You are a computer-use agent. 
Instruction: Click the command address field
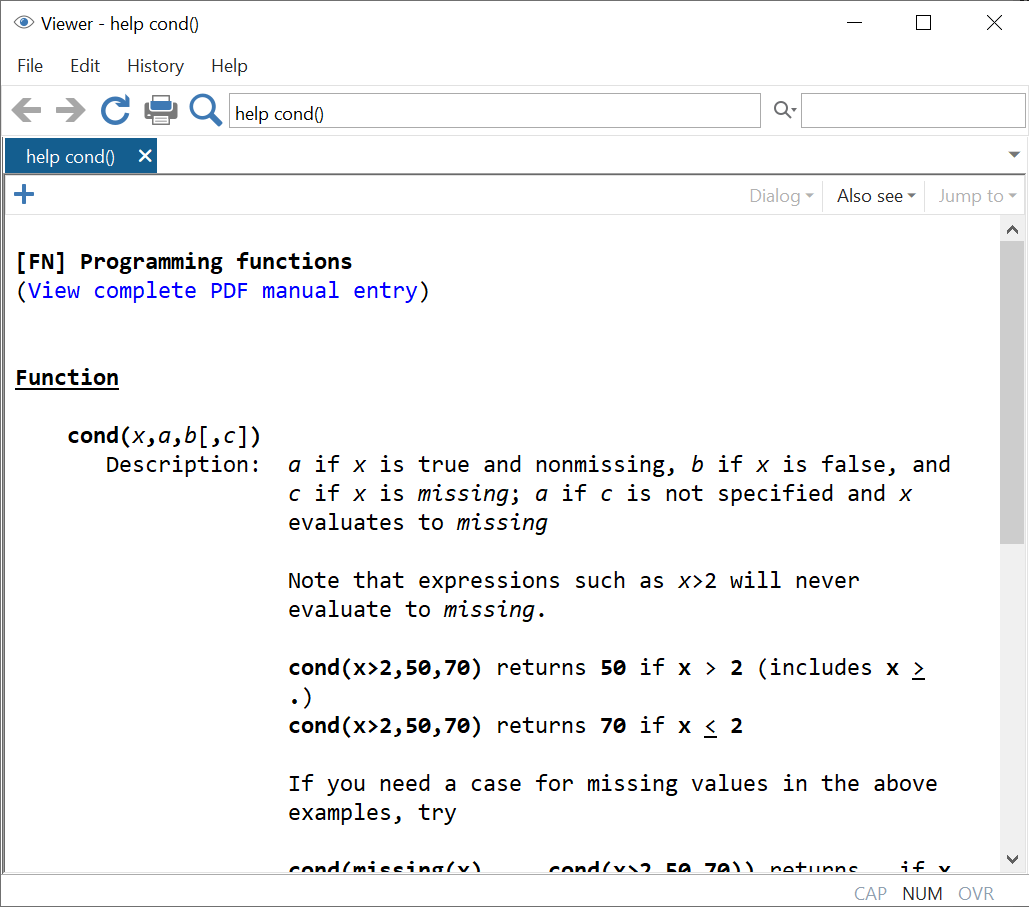(494, 112)
